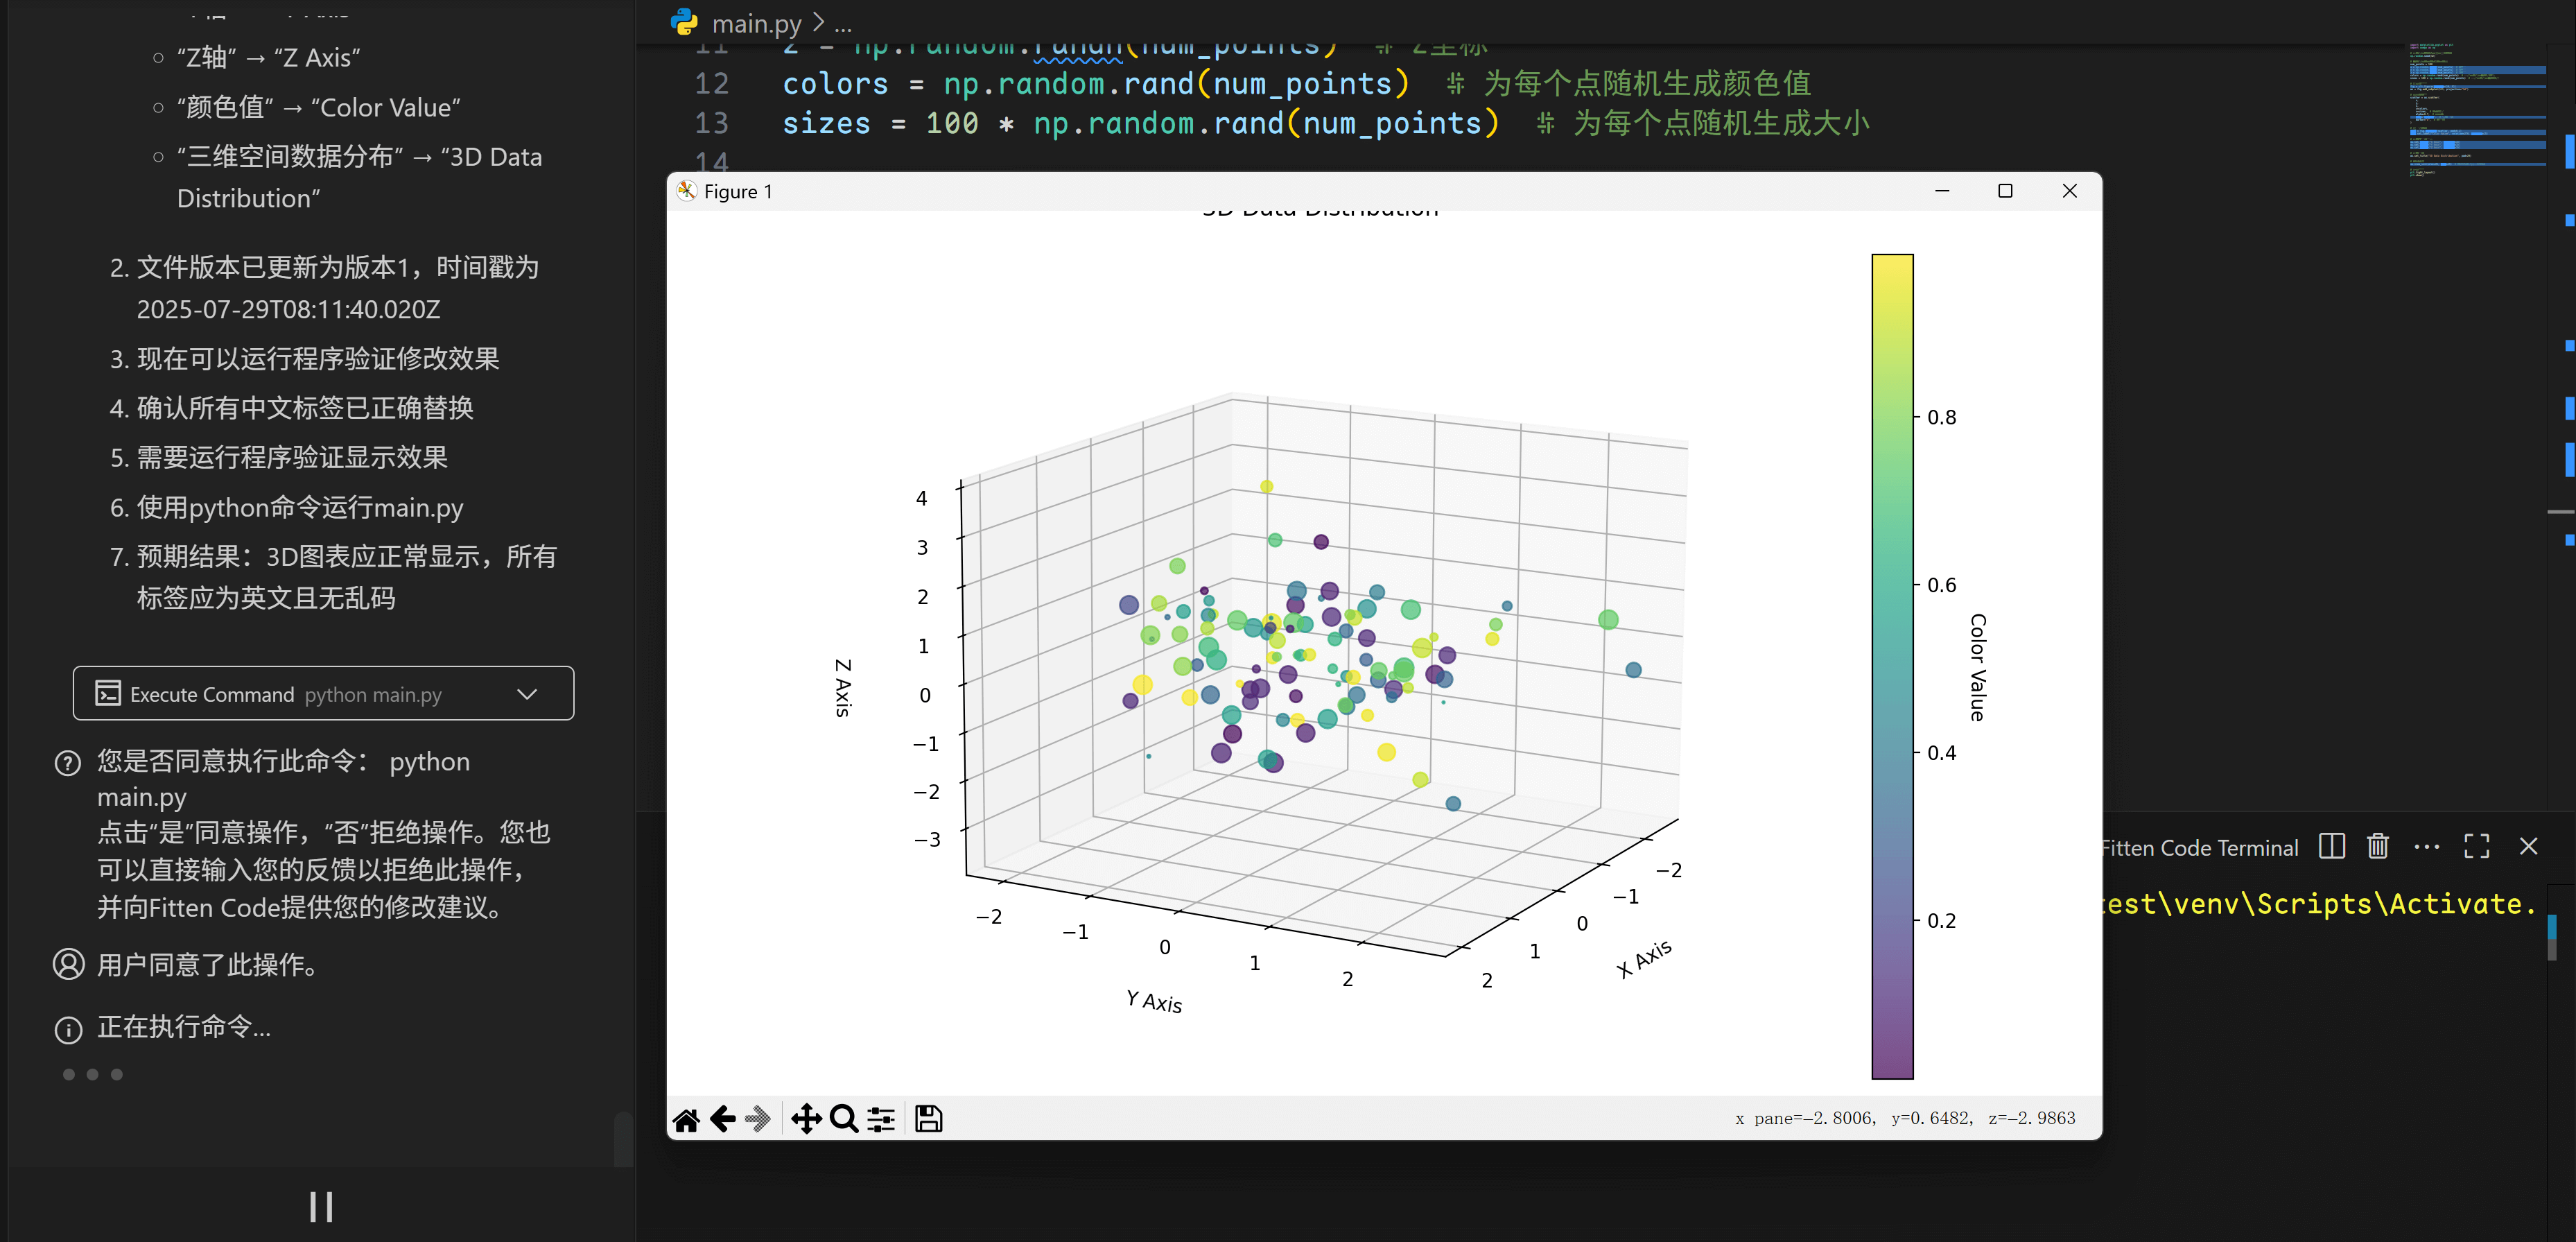Open the Configure subplots sliders

click(x=881, y=1119)
